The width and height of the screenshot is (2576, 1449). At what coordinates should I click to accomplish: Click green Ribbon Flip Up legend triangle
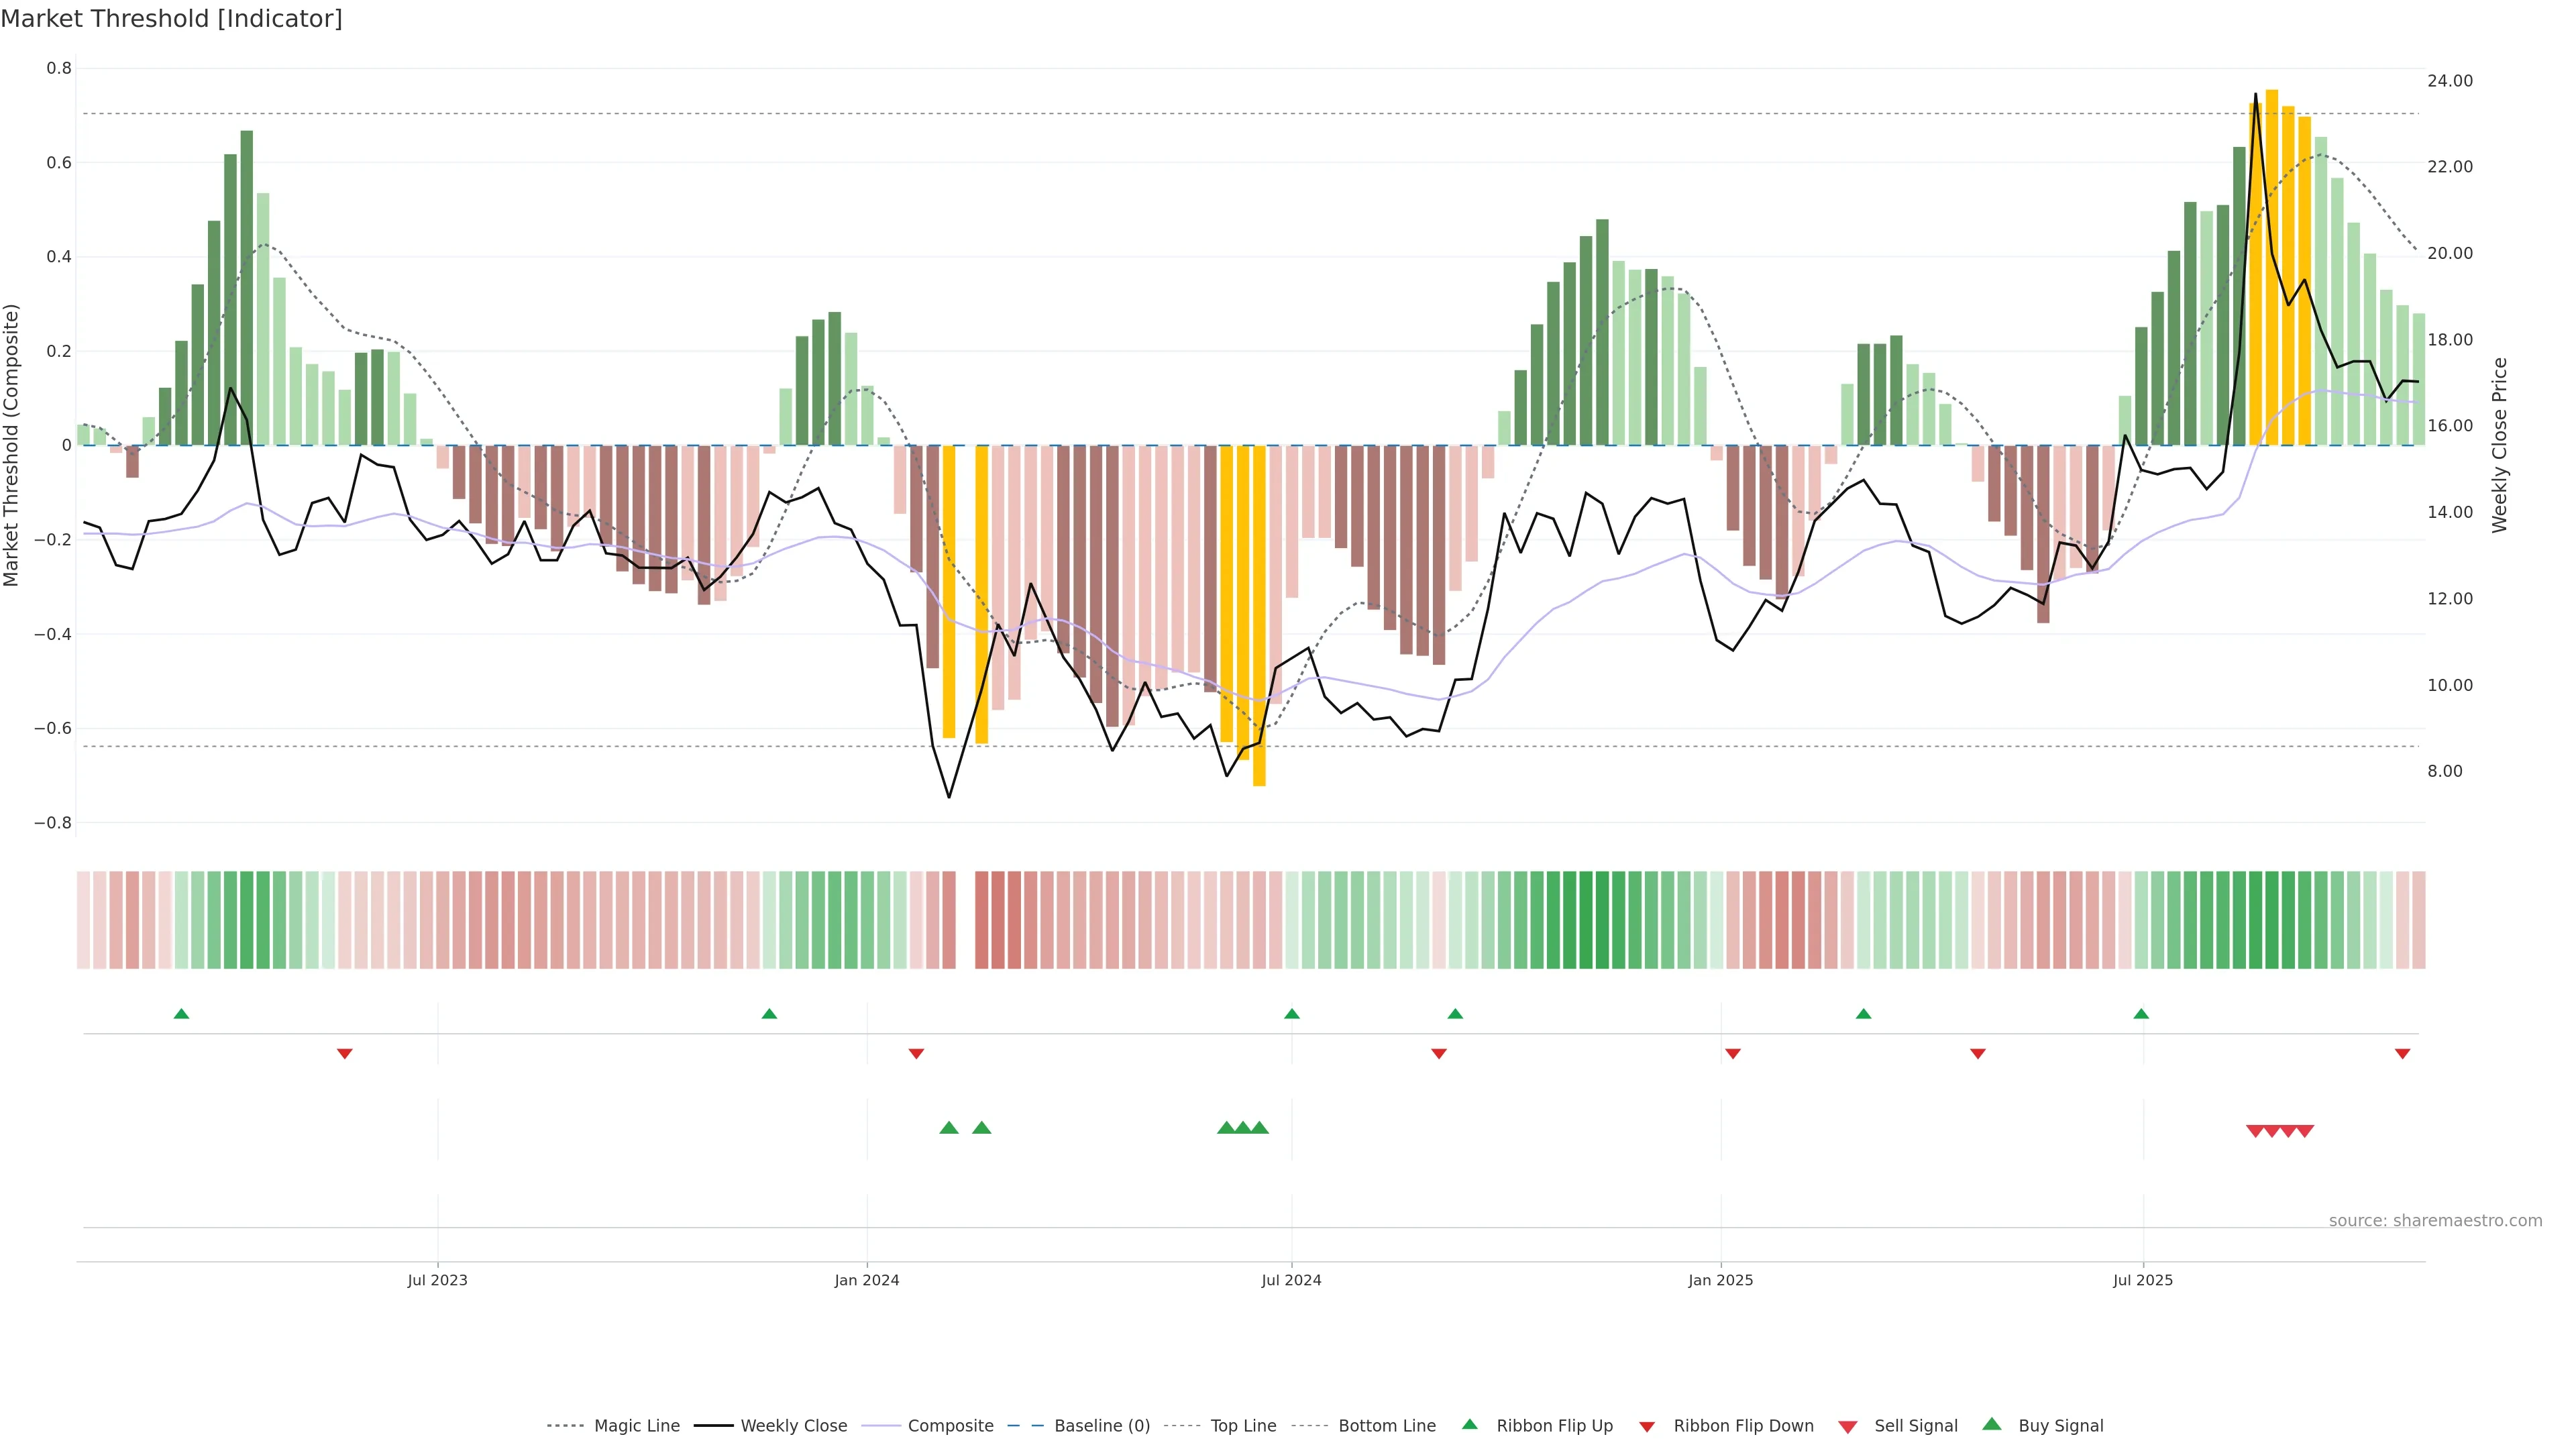click(x=1469, y=1424)
